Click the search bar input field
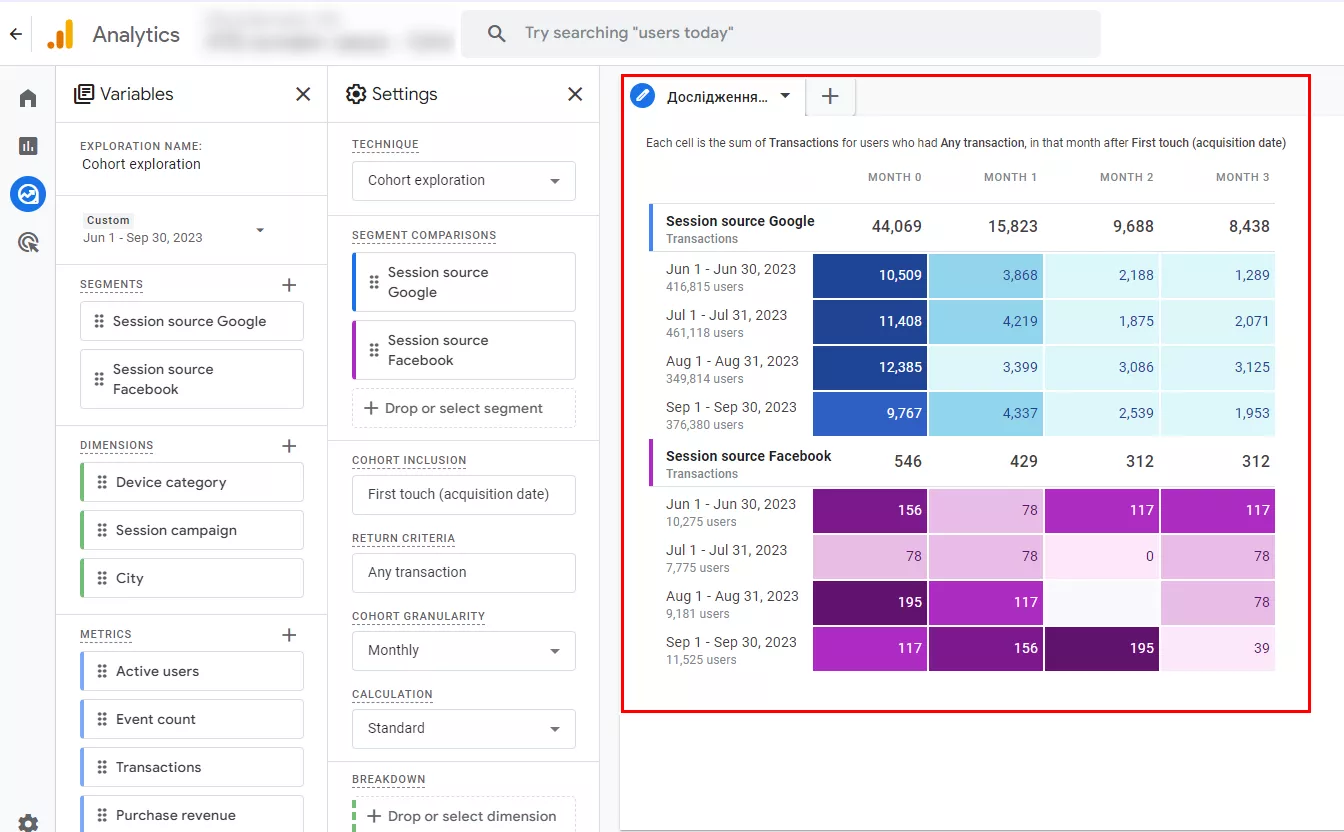The image size is (1344, 832). tap(781, 34)
